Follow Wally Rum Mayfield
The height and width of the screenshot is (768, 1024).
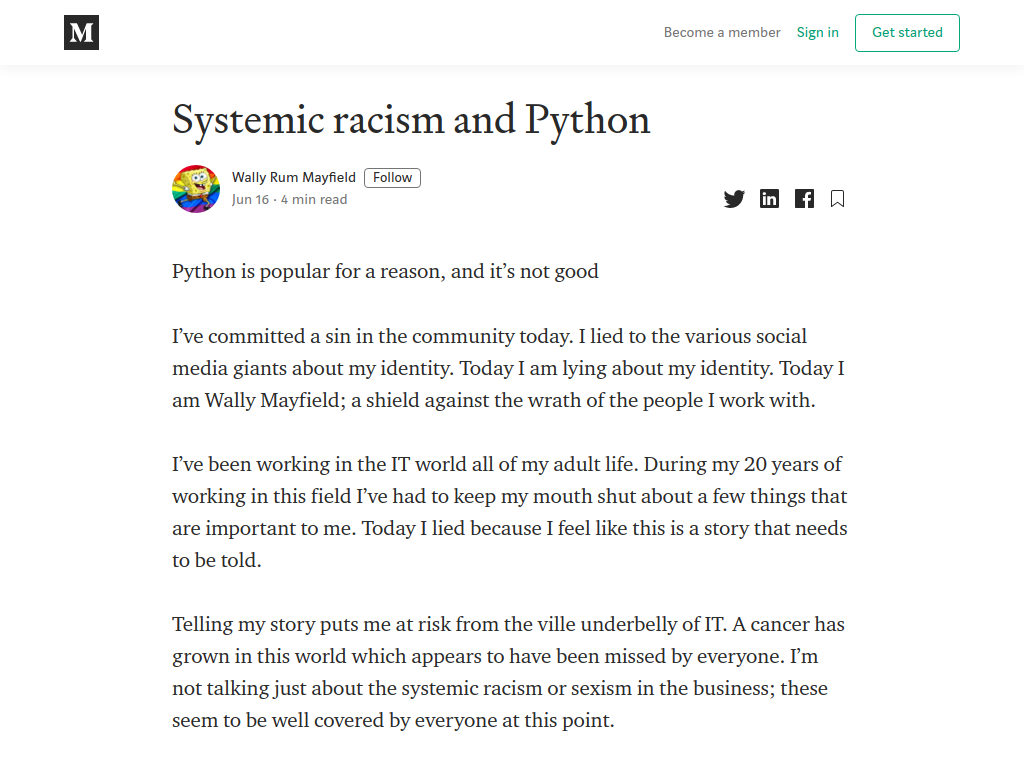(392, 178)
